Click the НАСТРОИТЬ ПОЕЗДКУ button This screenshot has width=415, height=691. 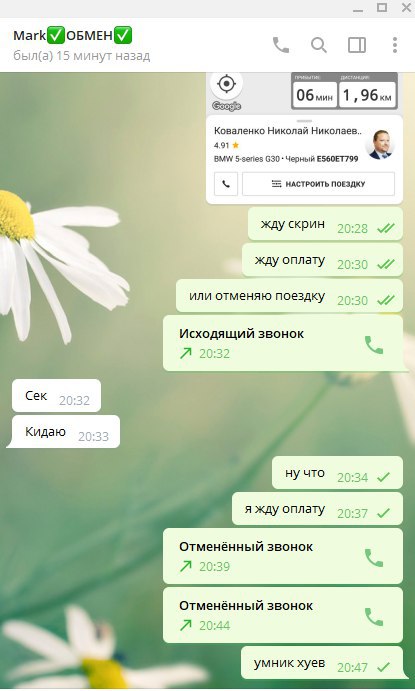pyautogui.click(x=319, y=184)
